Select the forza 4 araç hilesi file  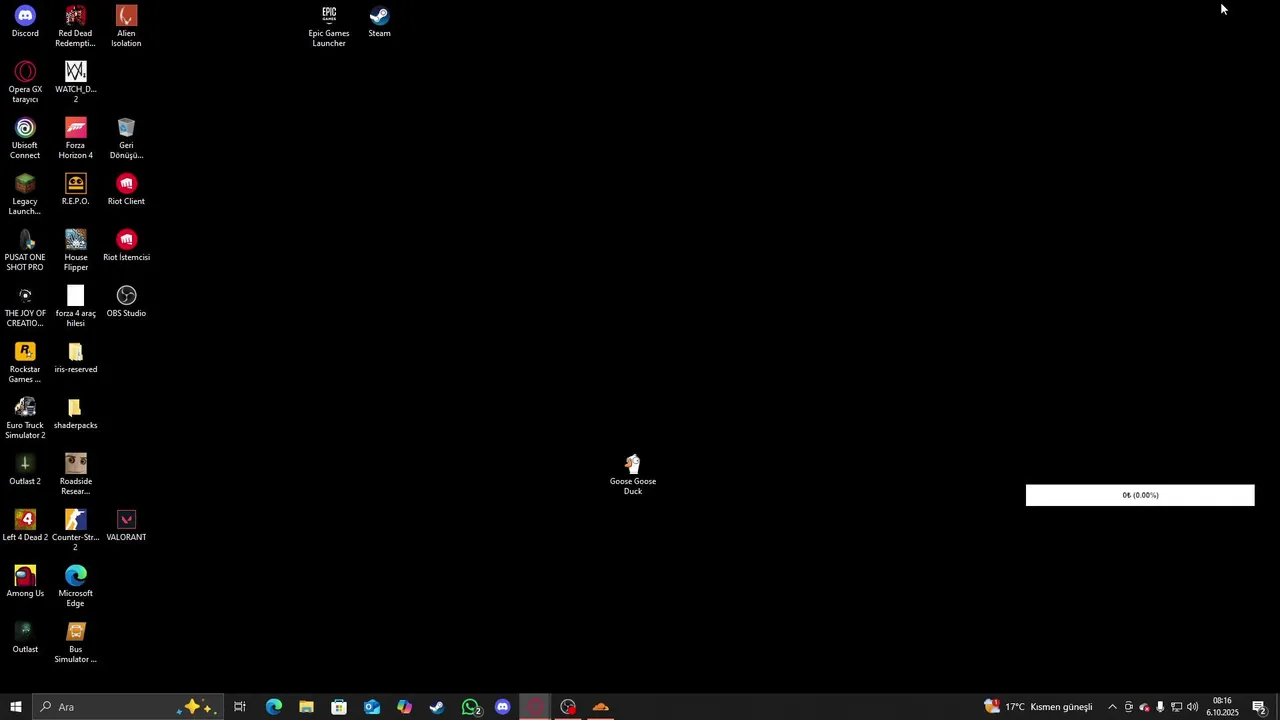[75, 307]
